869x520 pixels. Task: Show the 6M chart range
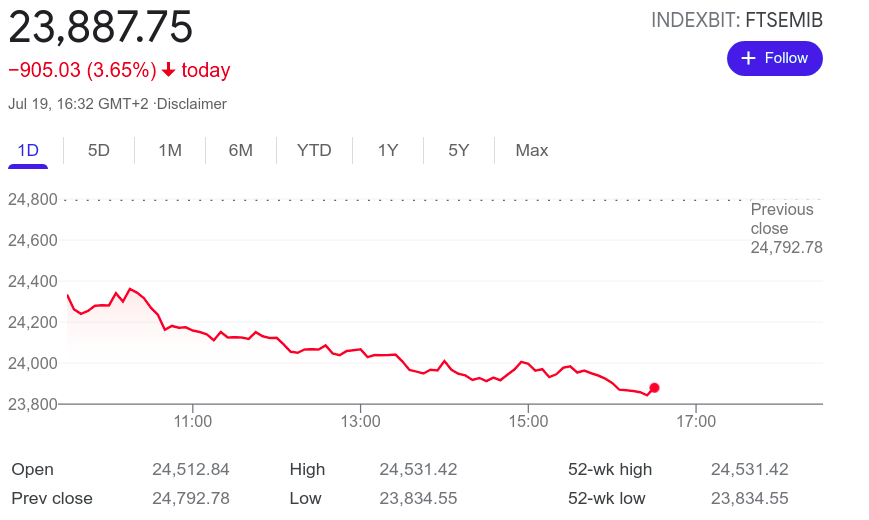coord(241,150)
